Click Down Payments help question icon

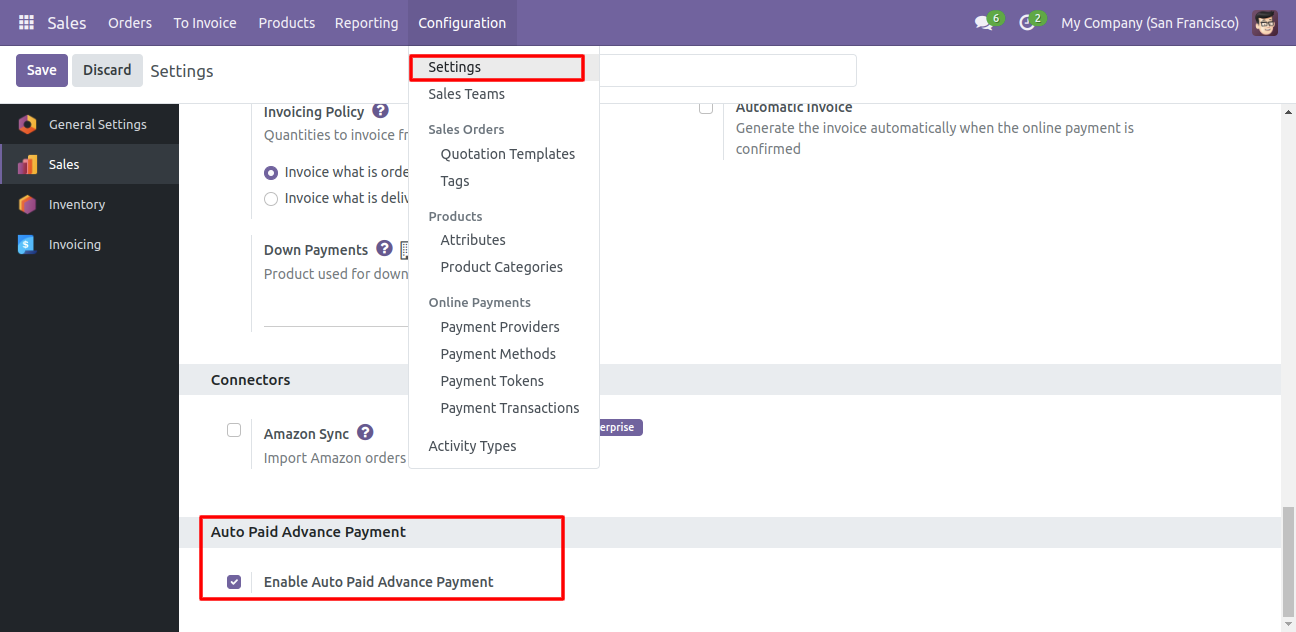point(384,249)
